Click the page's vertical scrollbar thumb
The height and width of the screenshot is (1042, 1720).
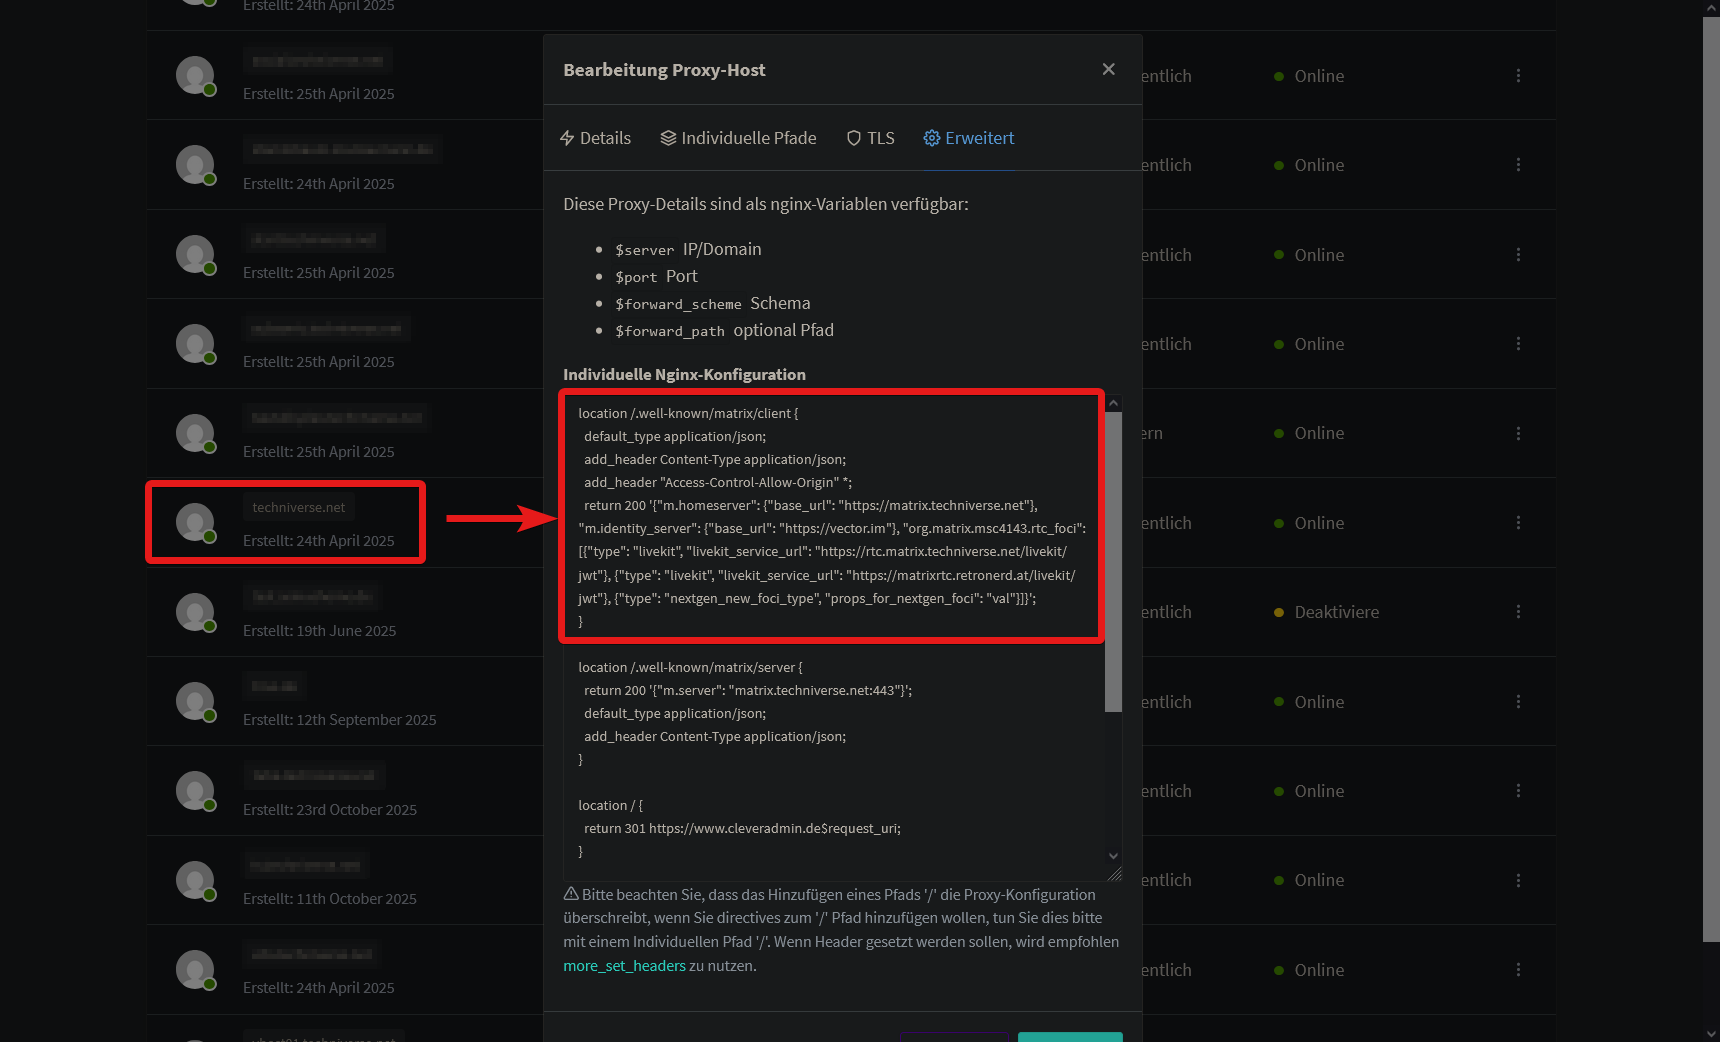click(x=1711, y=480)
